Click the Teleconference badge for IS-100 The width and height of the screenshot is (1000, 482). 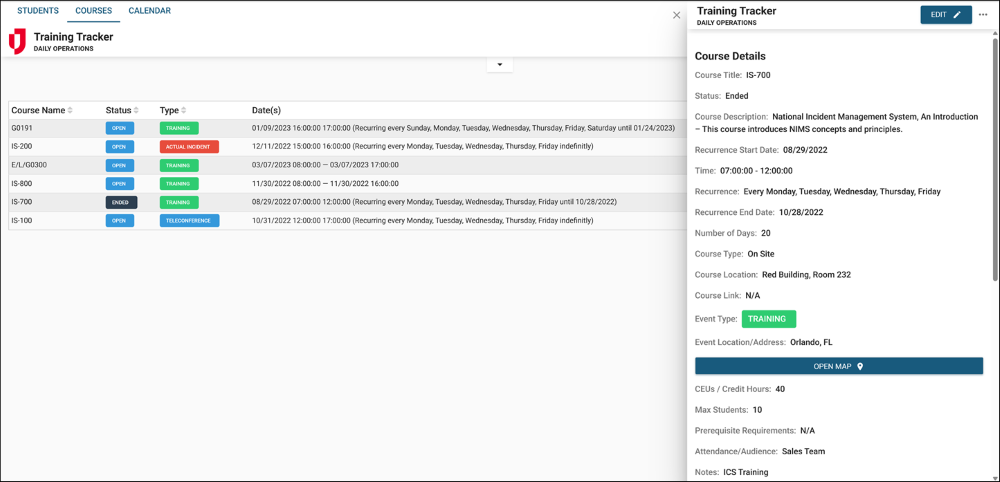tap(189, 221)
